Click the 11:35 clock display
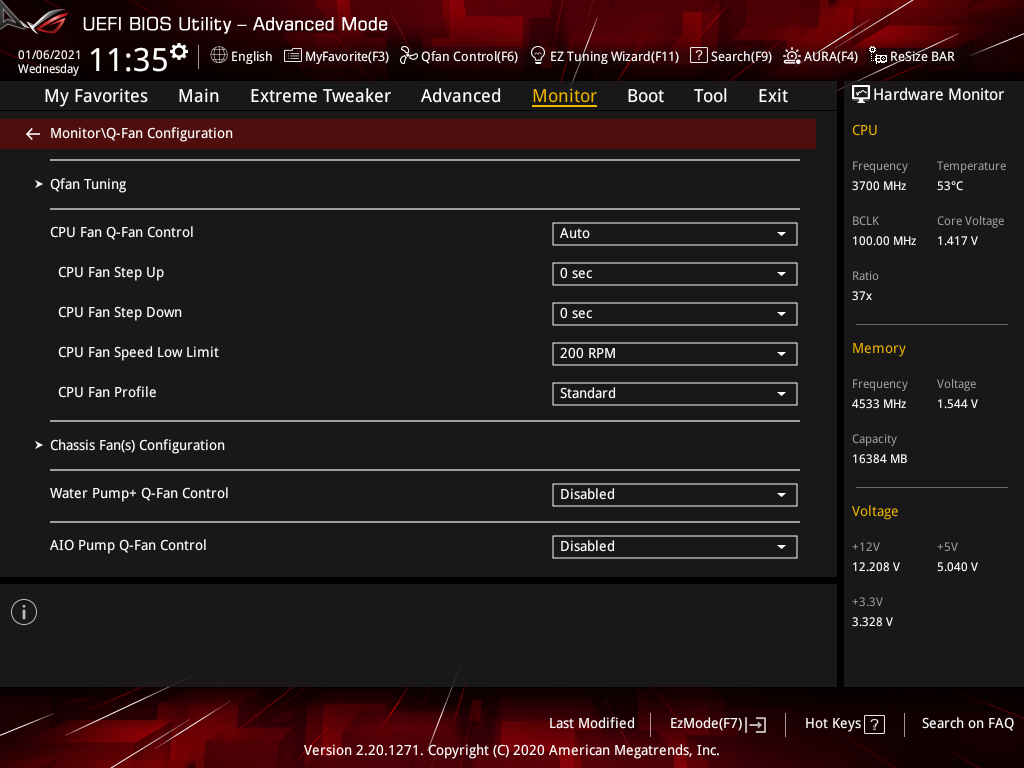The height and width of the screenshot is (768, 1024). point(128,60)
